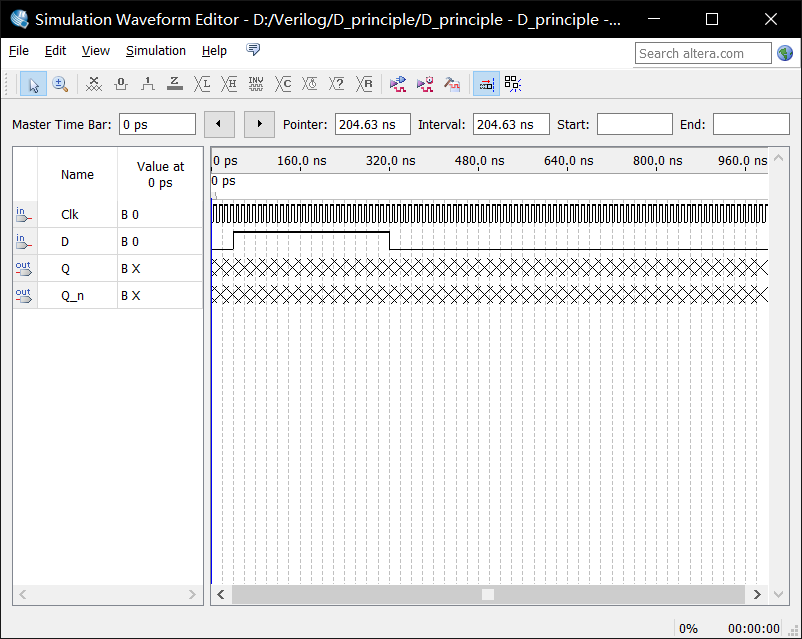Viewport: 802px width, 639px height.
Task: Toggle Snap to Transition button
Action: pyautogui.click(x=513, y=84)
